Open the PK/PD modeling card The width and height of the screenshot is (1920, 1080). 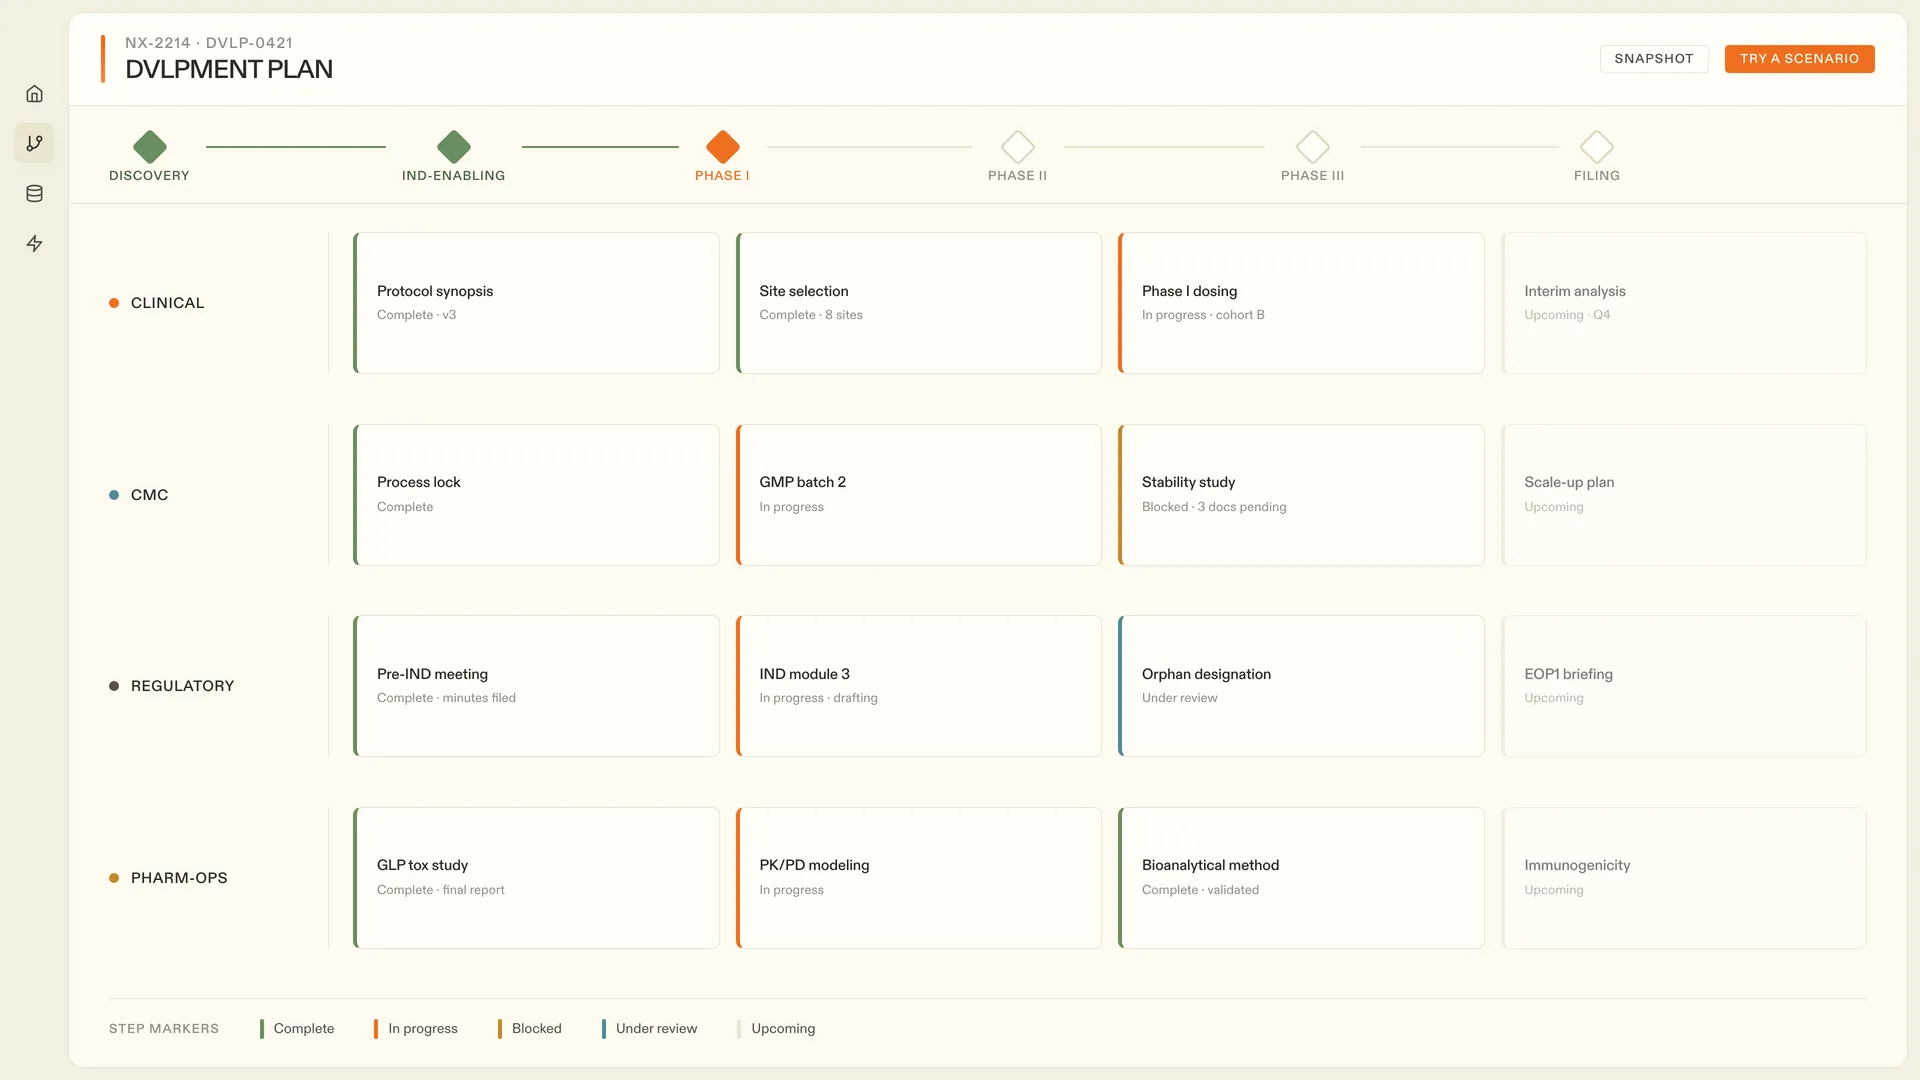(919, 878)
